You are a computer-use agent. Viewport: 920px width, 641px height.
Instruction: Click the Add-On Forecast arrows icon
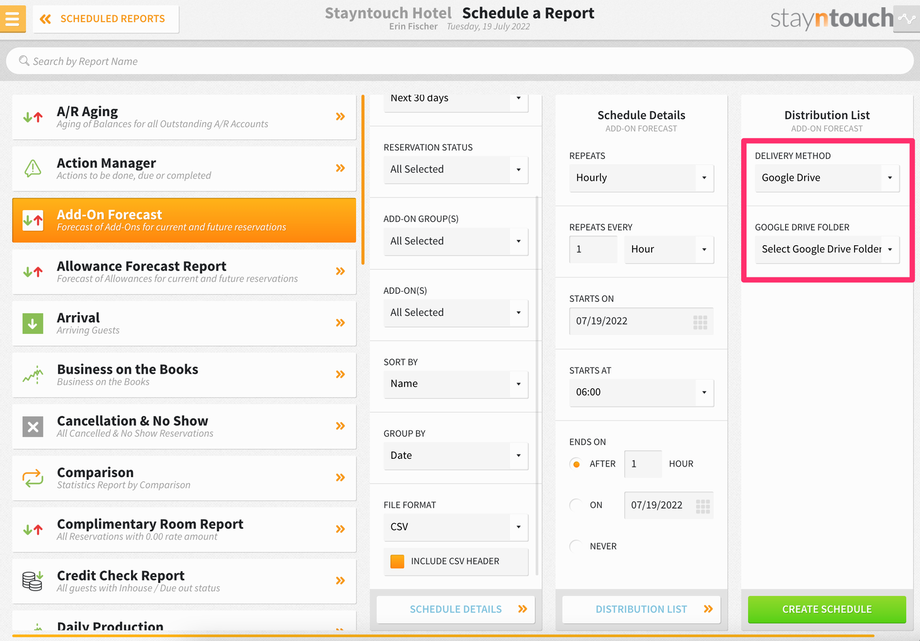pyautogui.click(x=33, y=220)
